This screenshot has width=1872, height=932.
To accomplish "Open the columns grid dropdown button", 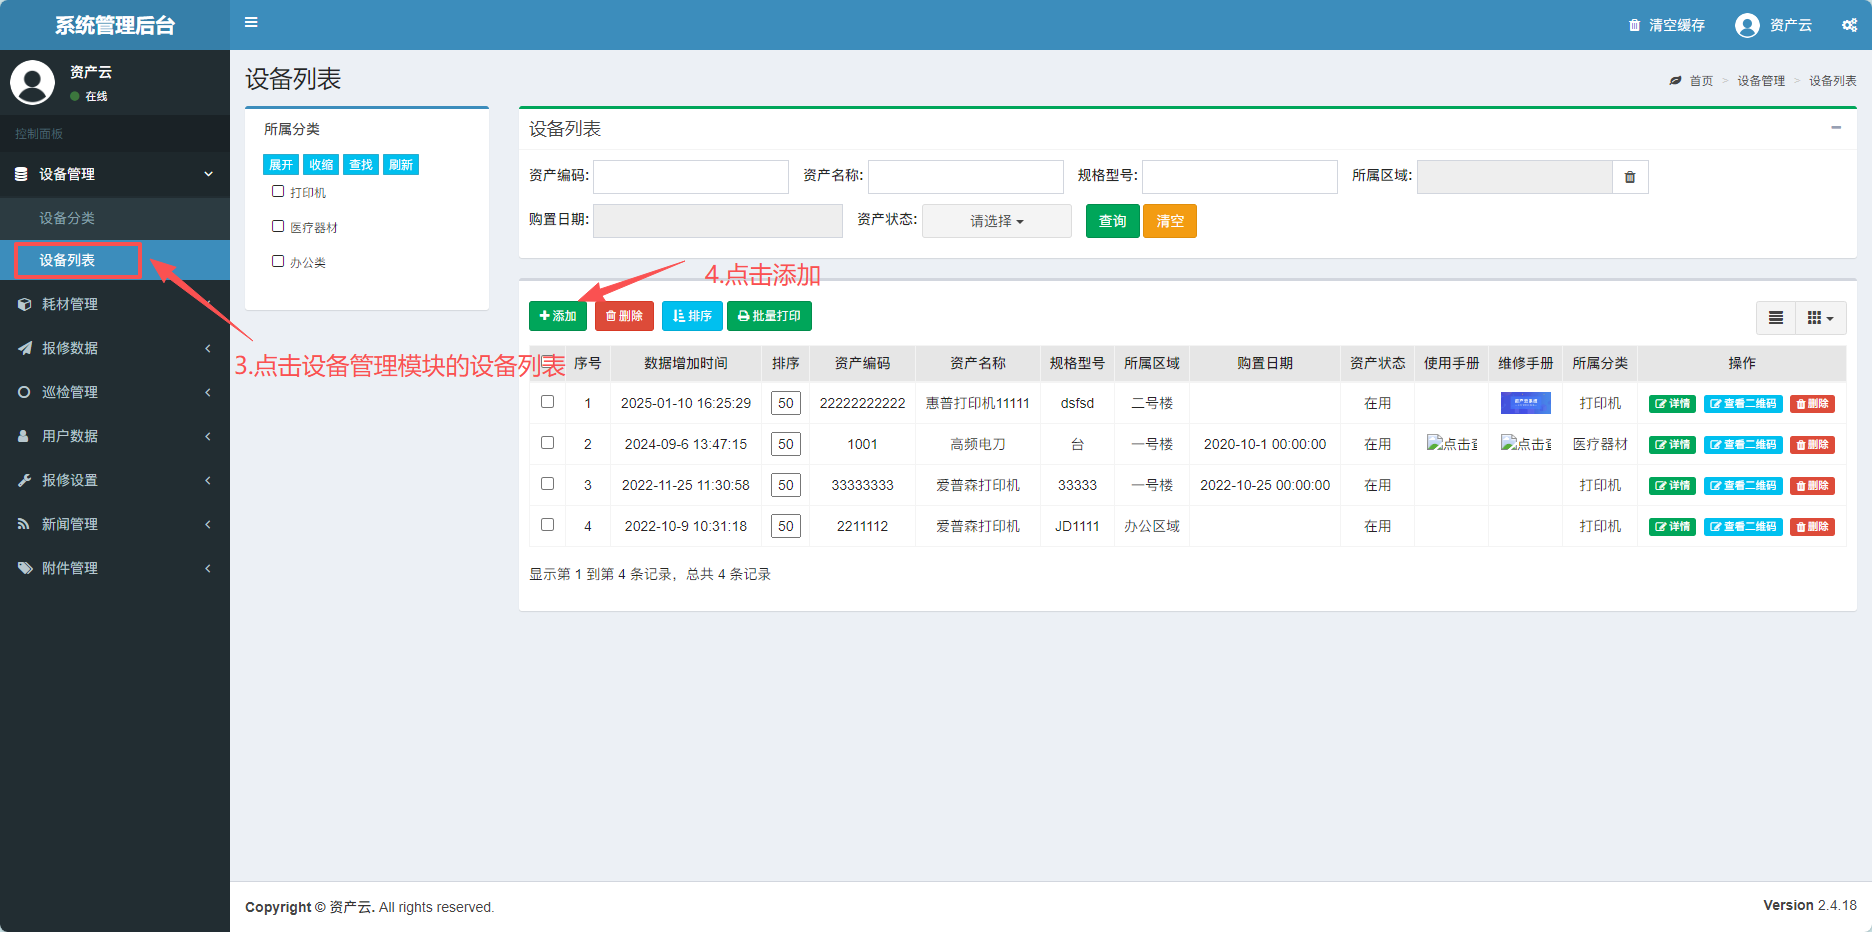I will tap(1820, 318).
